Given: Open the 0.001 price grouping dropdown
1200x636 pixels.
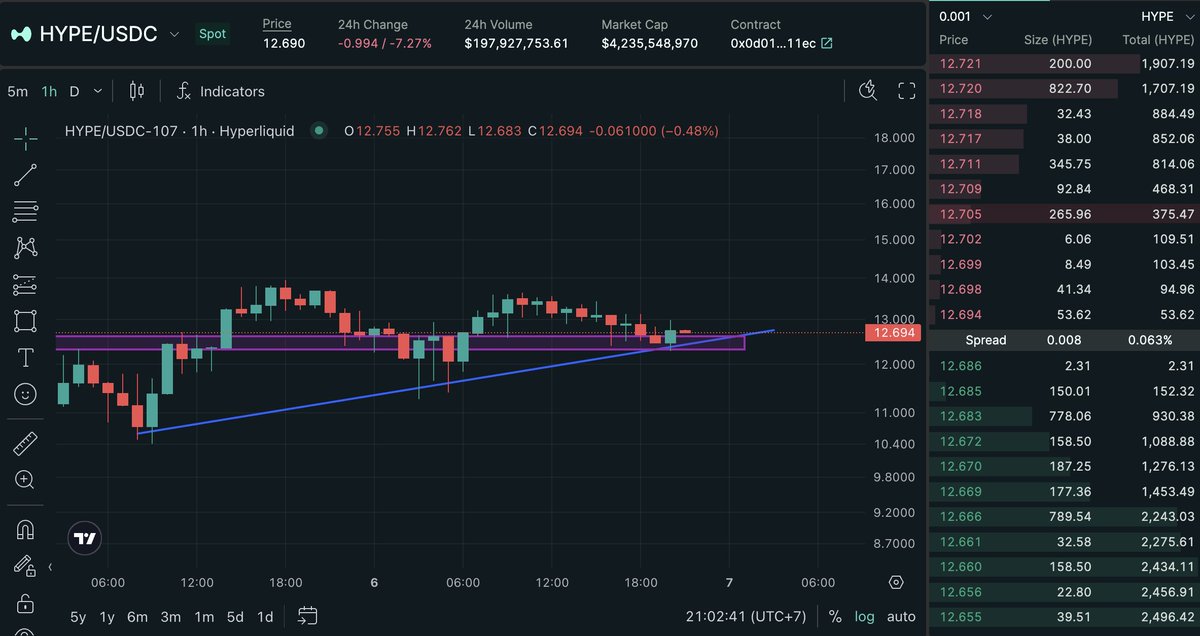Looking at the screenshot, I should click(x=966, y=16).
